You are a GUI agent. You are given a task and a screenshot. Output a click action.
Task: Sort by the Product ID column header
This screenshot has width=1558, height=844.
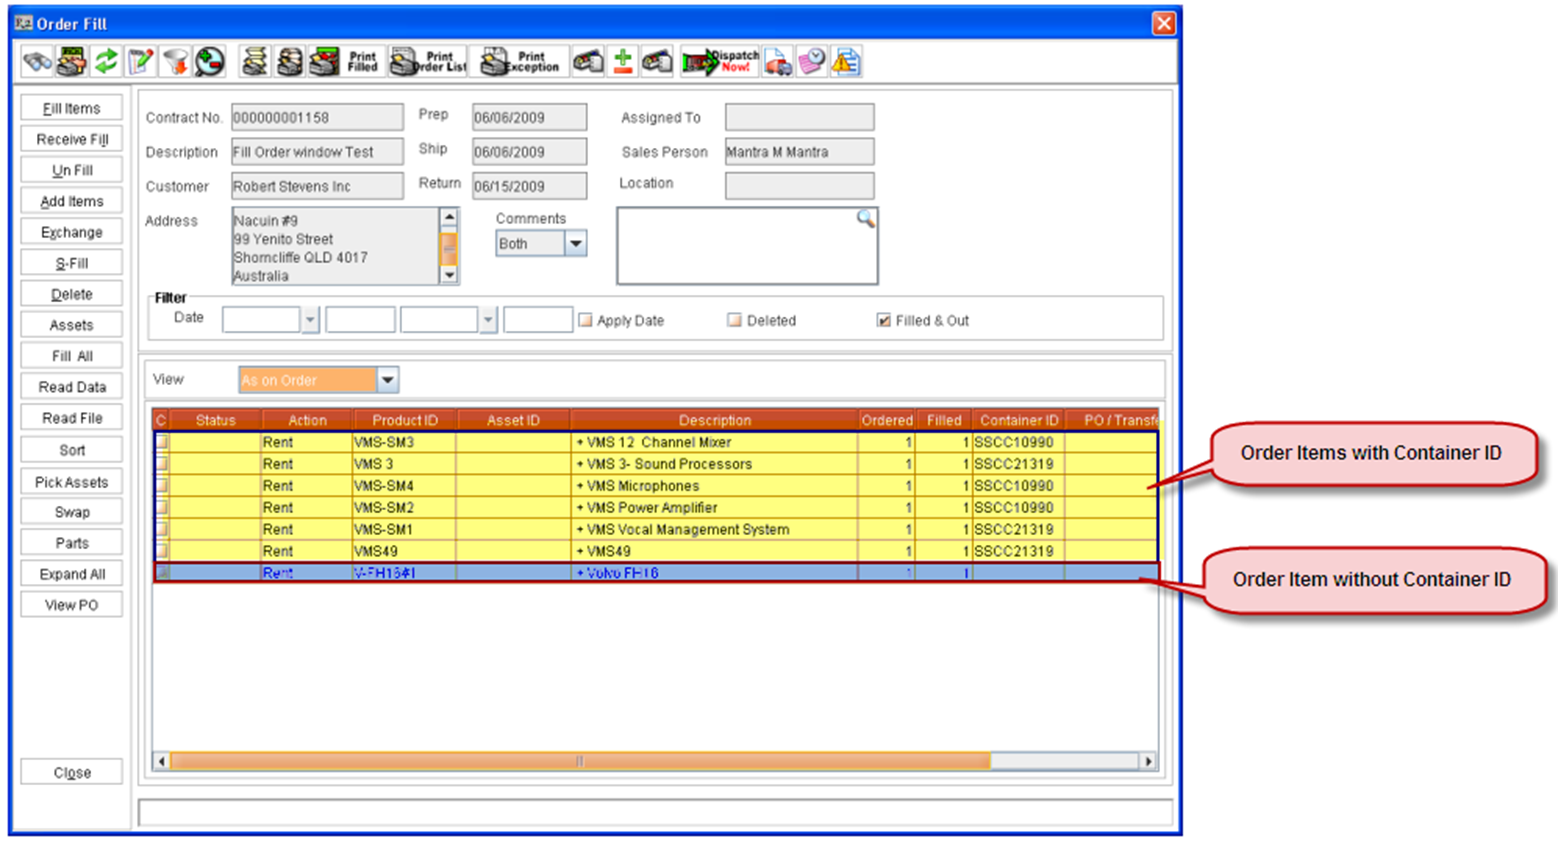pyautogui.click(x=404, y=420)
